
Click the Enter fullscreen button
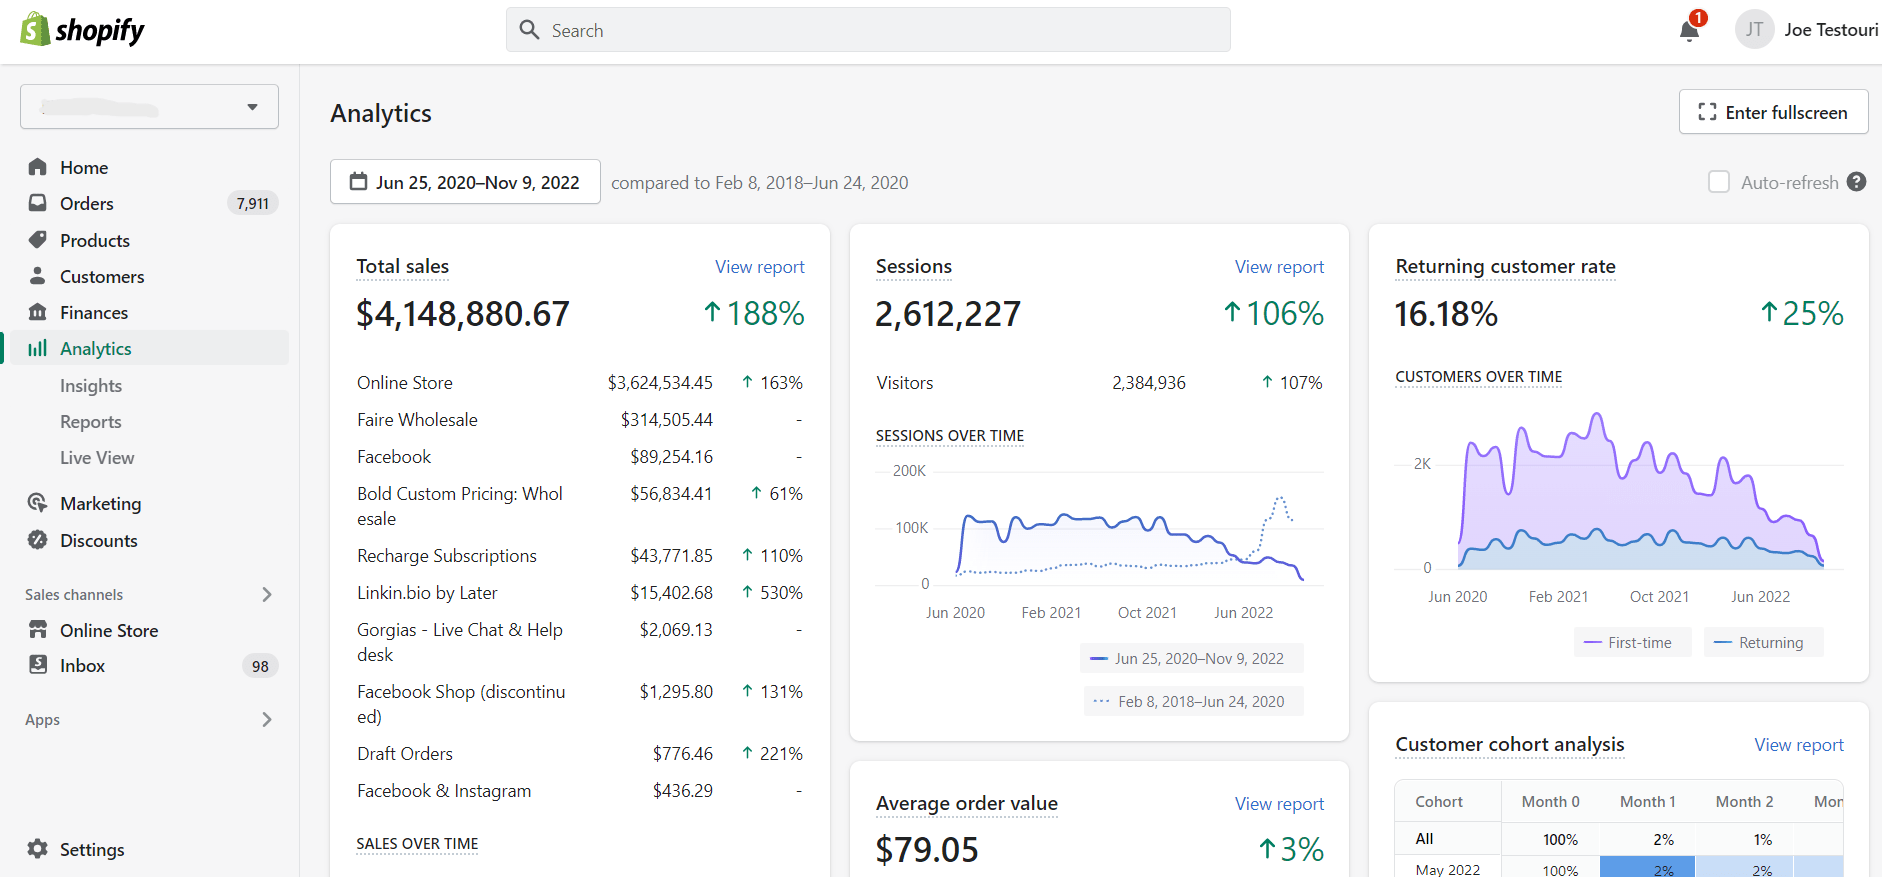(x=1773, y=112)
